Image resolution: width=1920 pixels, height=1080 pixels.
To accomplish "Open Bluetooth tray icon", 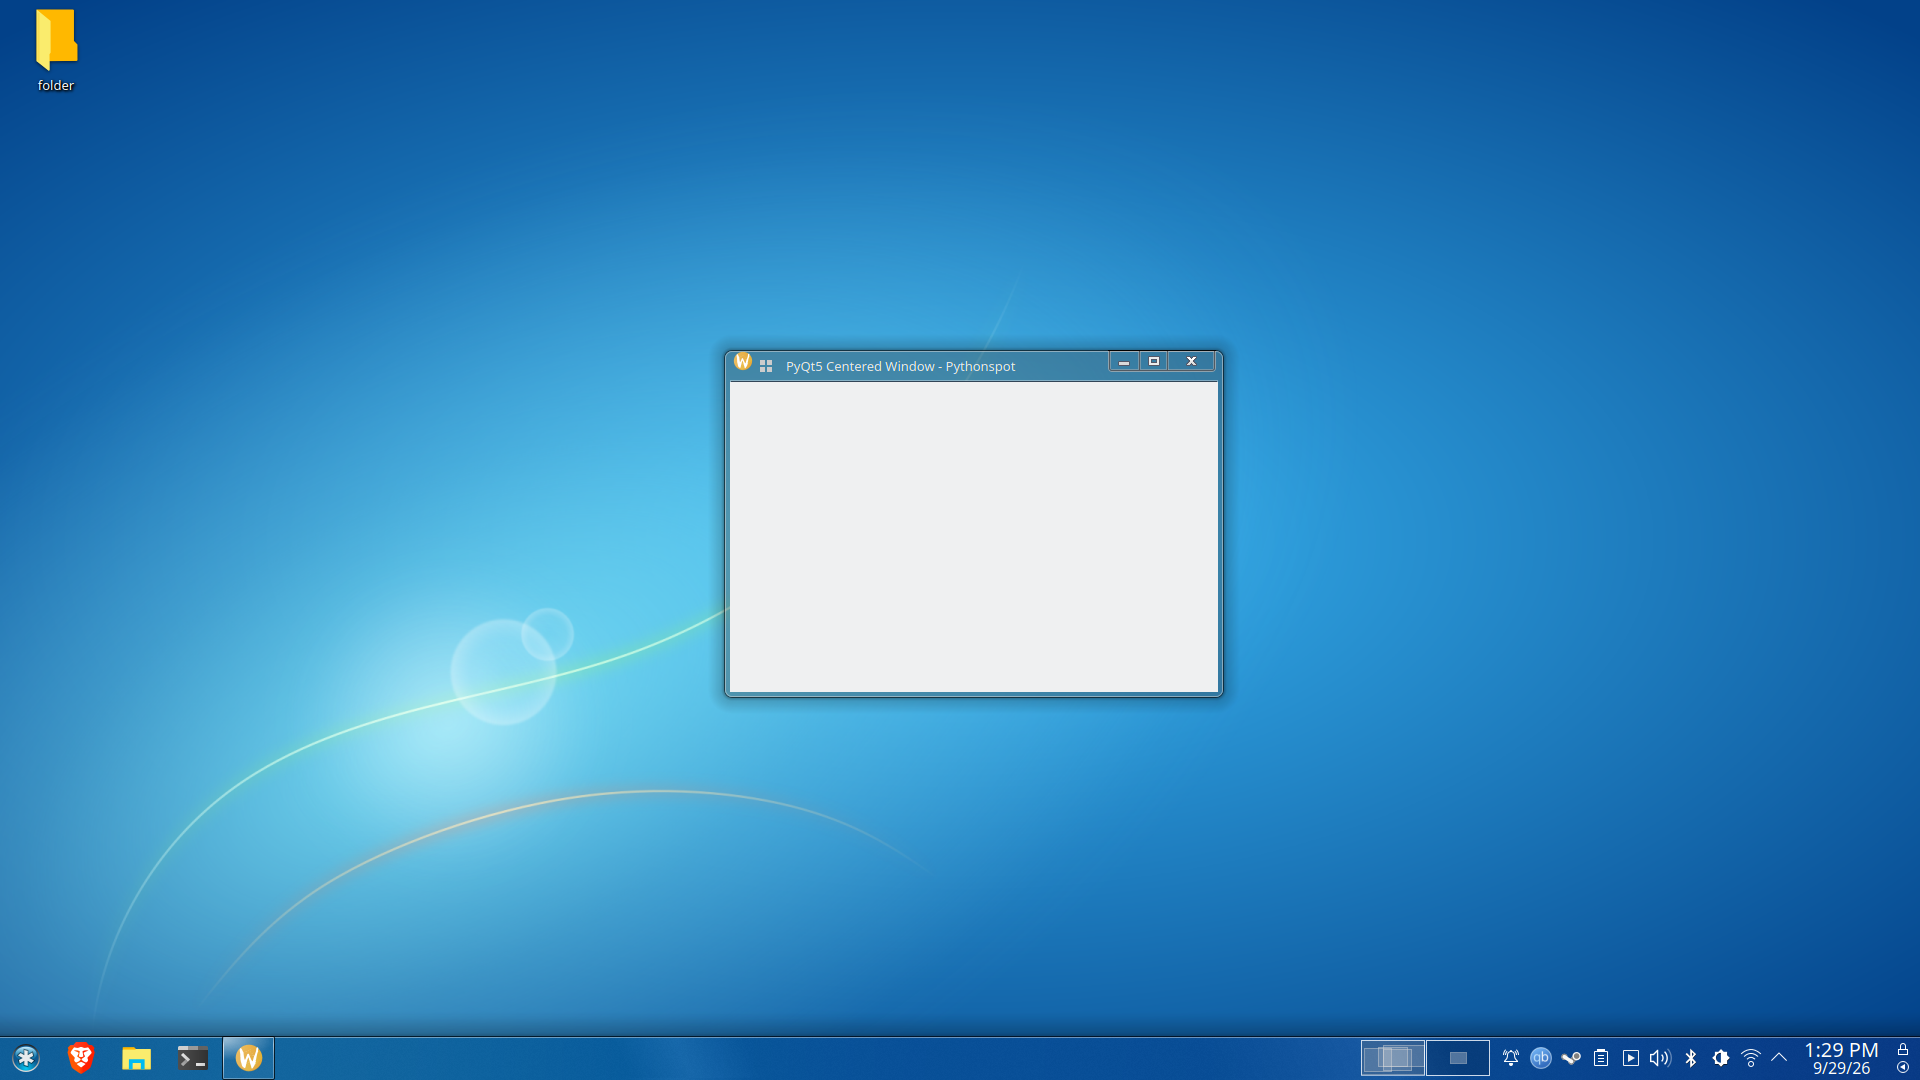I will pos(1691,1058).
